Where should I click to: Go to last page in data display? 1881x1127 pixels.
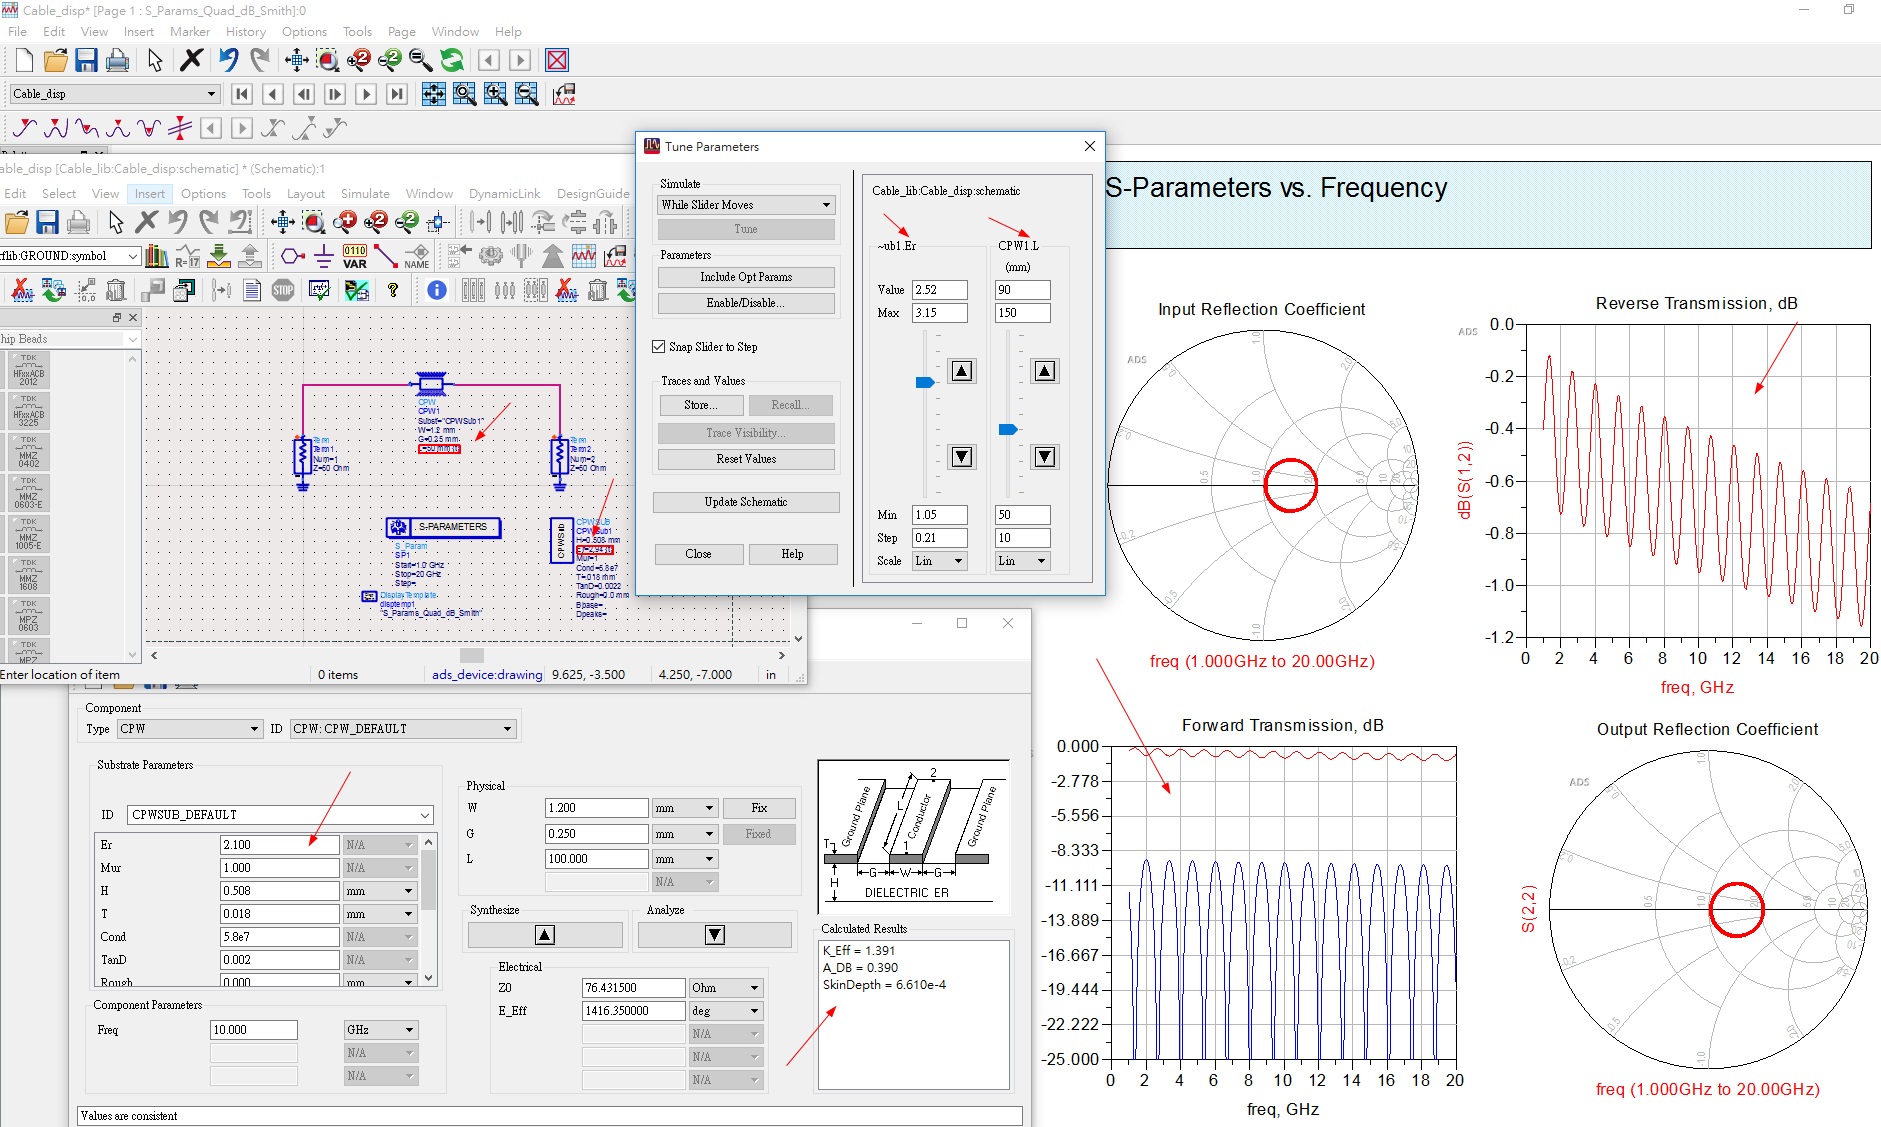pos(397,94)
